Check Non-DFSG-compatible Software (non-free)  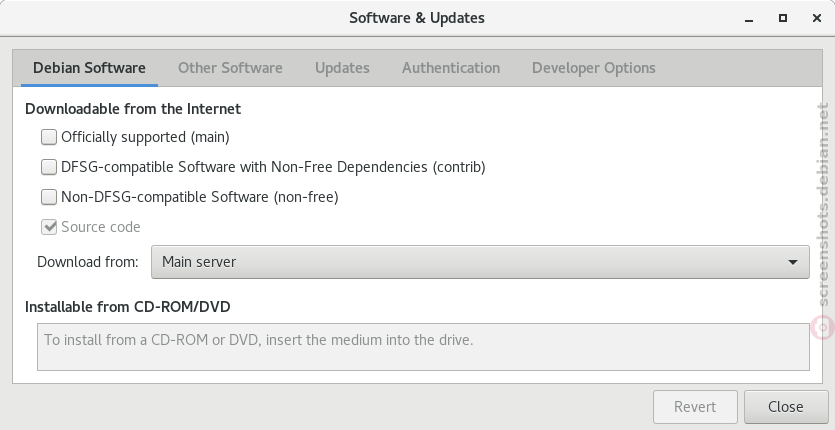pos(49,197)
